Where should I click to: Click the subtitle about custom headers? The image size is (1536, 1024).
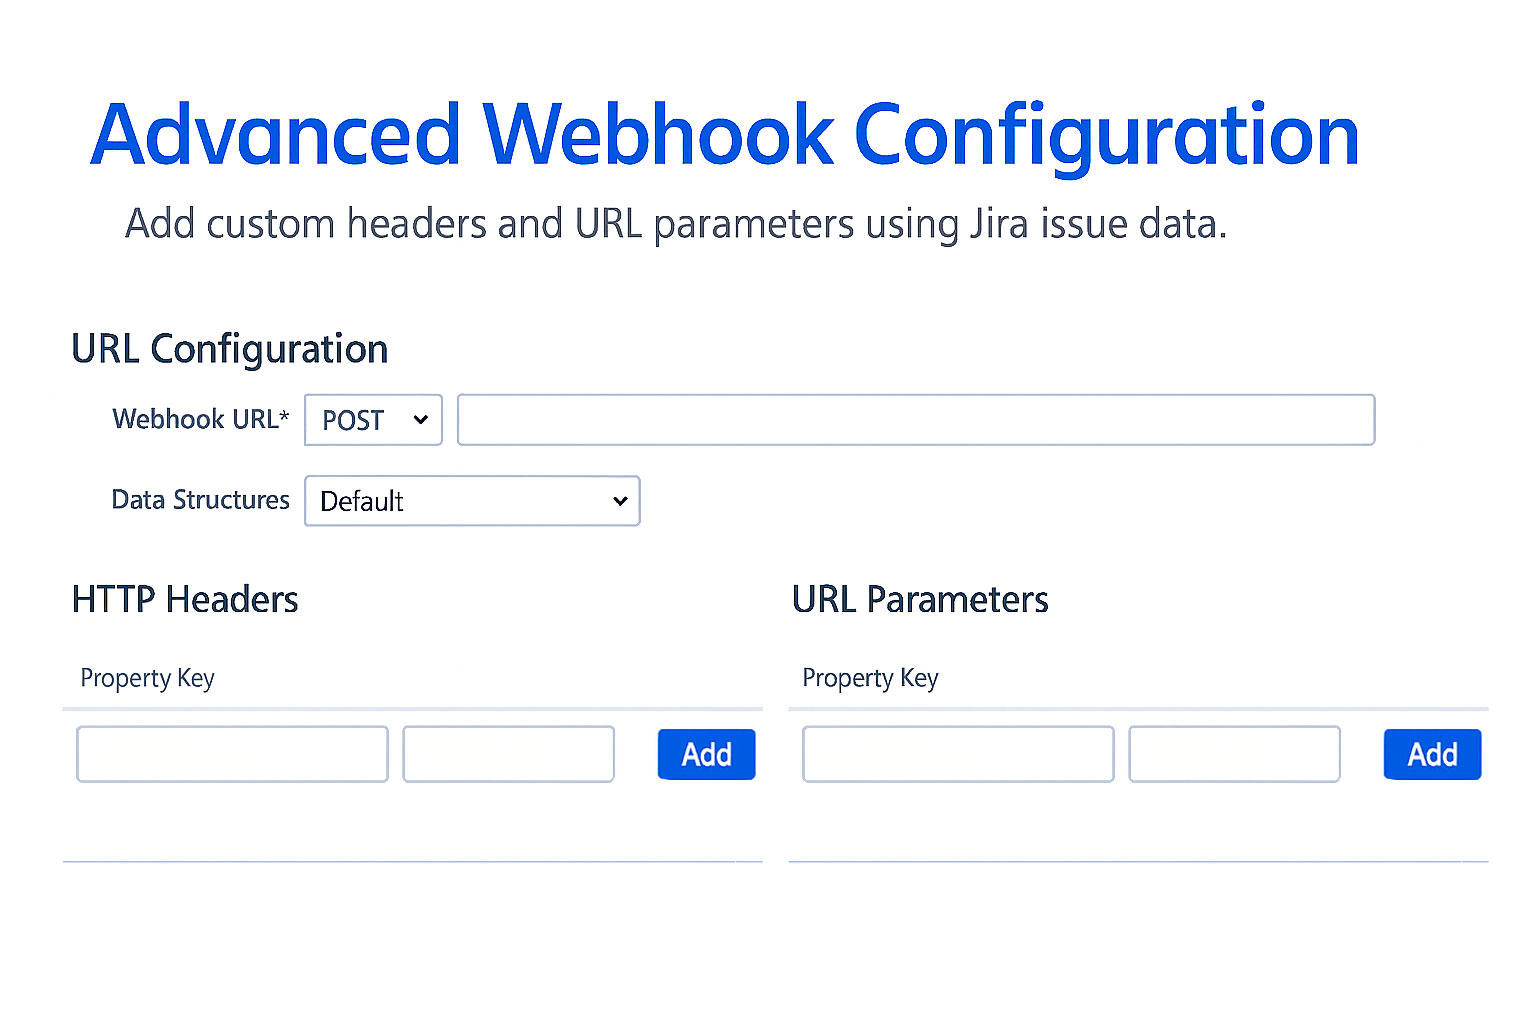[x=675, y=224]
